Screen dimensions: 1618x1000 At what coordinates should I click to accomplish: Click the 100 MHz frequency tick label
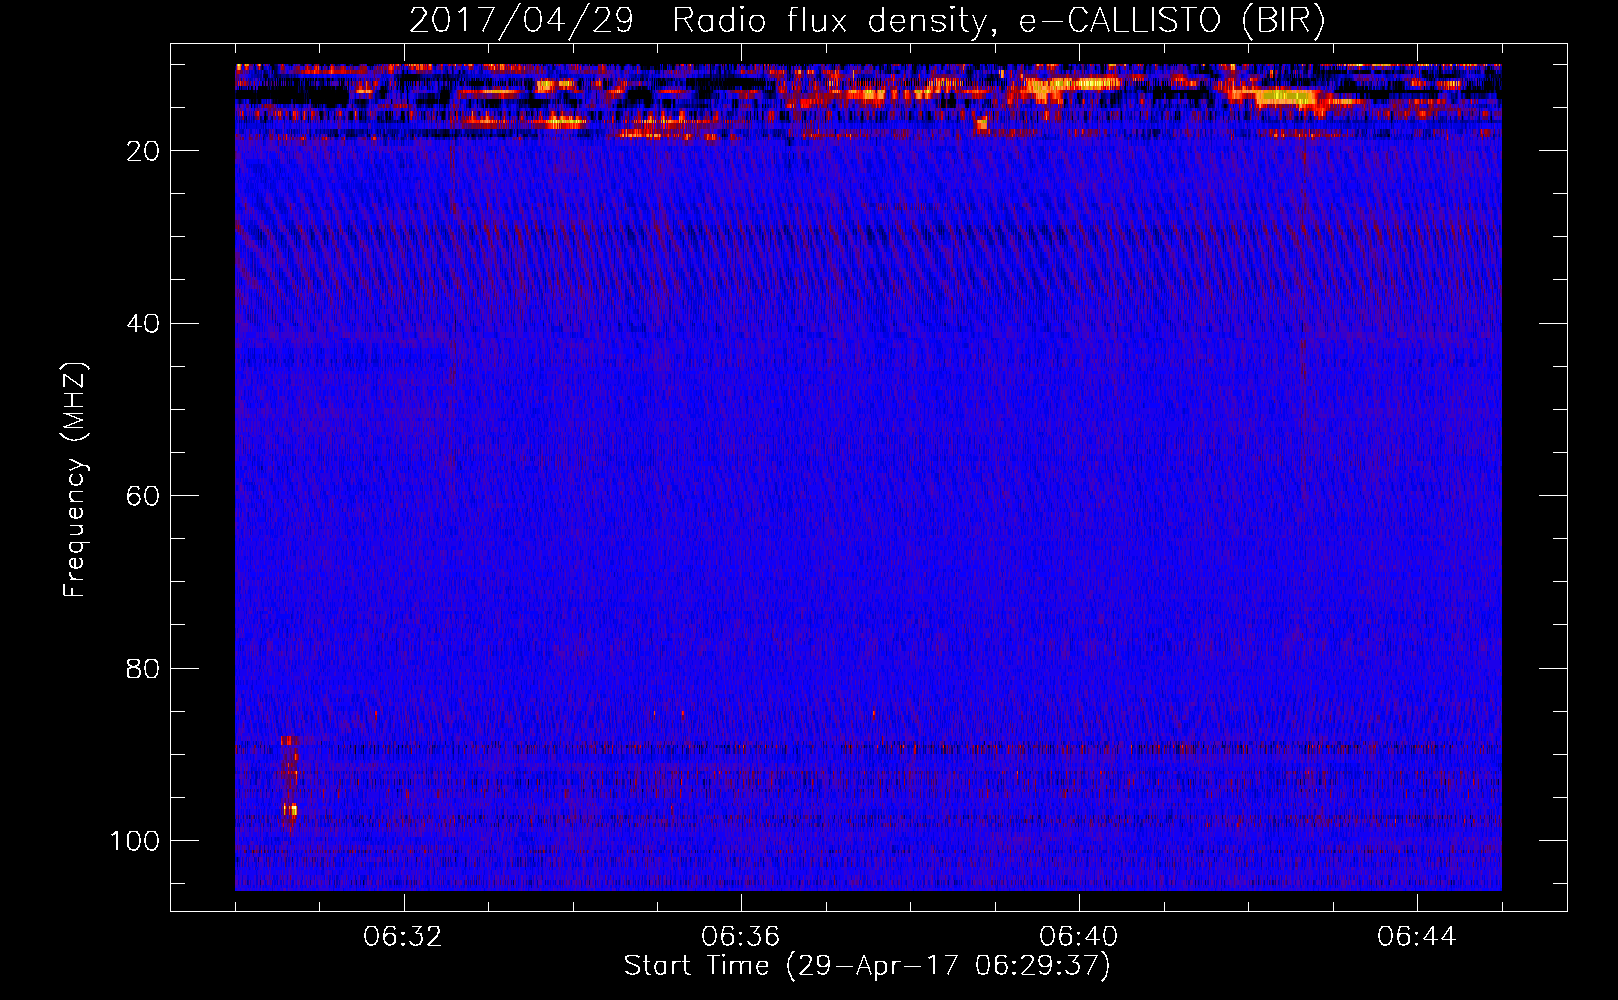135,841
